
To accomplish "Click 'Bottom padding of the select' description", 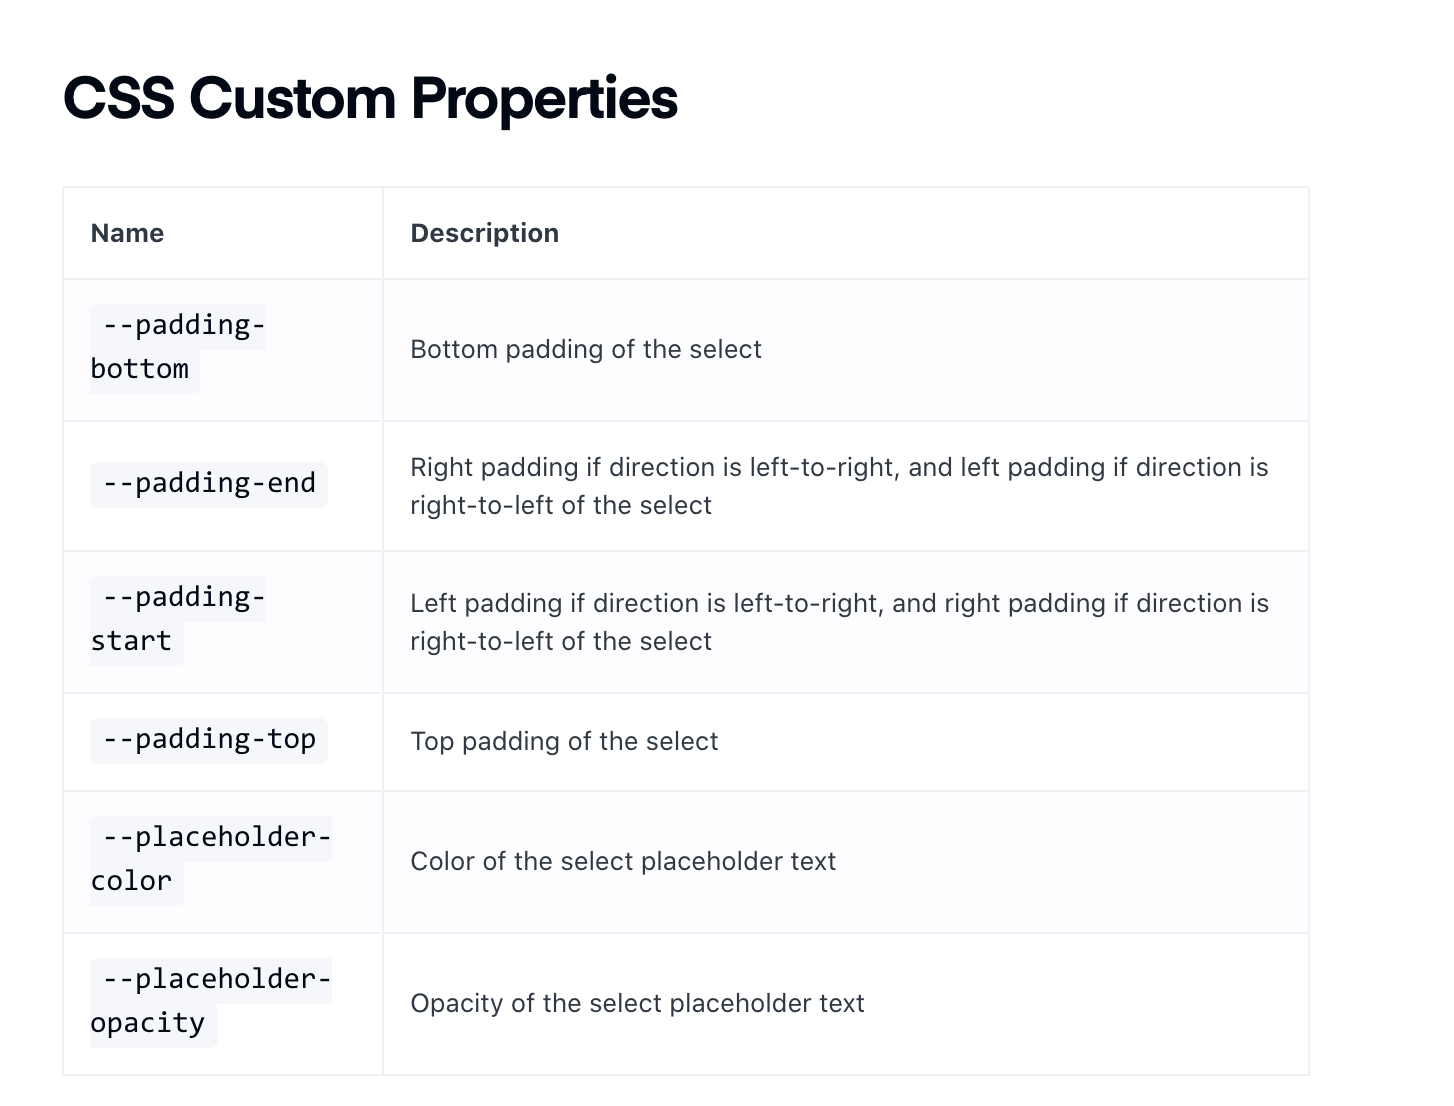I will pos(586,350).
